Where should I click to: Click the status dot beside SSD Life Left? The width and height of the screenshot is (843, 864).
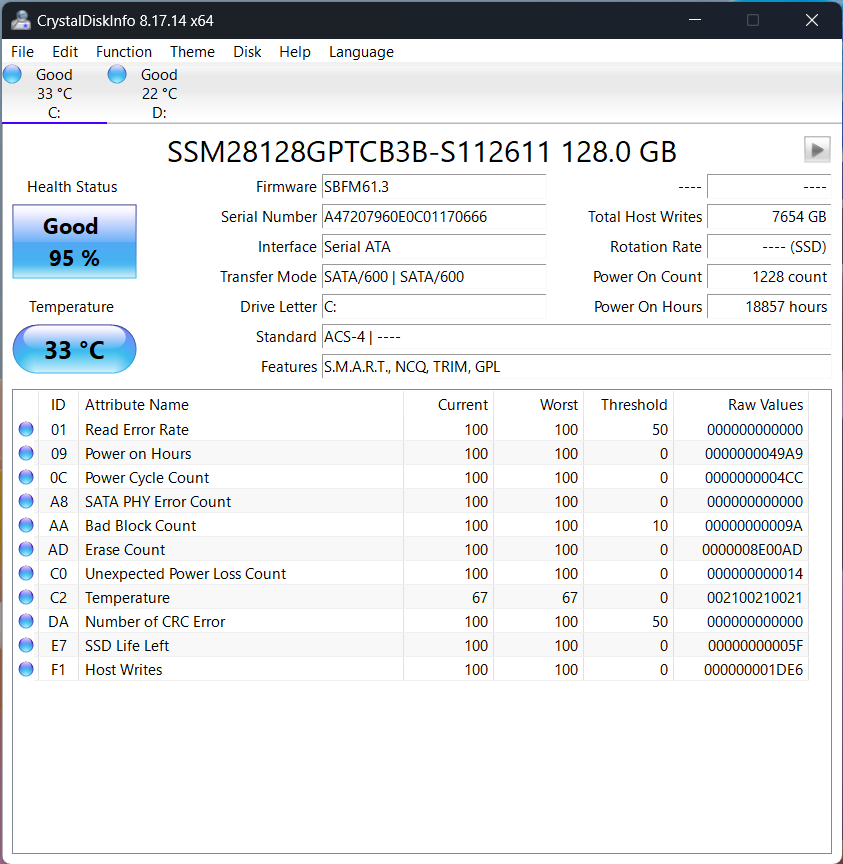(25, 645)
